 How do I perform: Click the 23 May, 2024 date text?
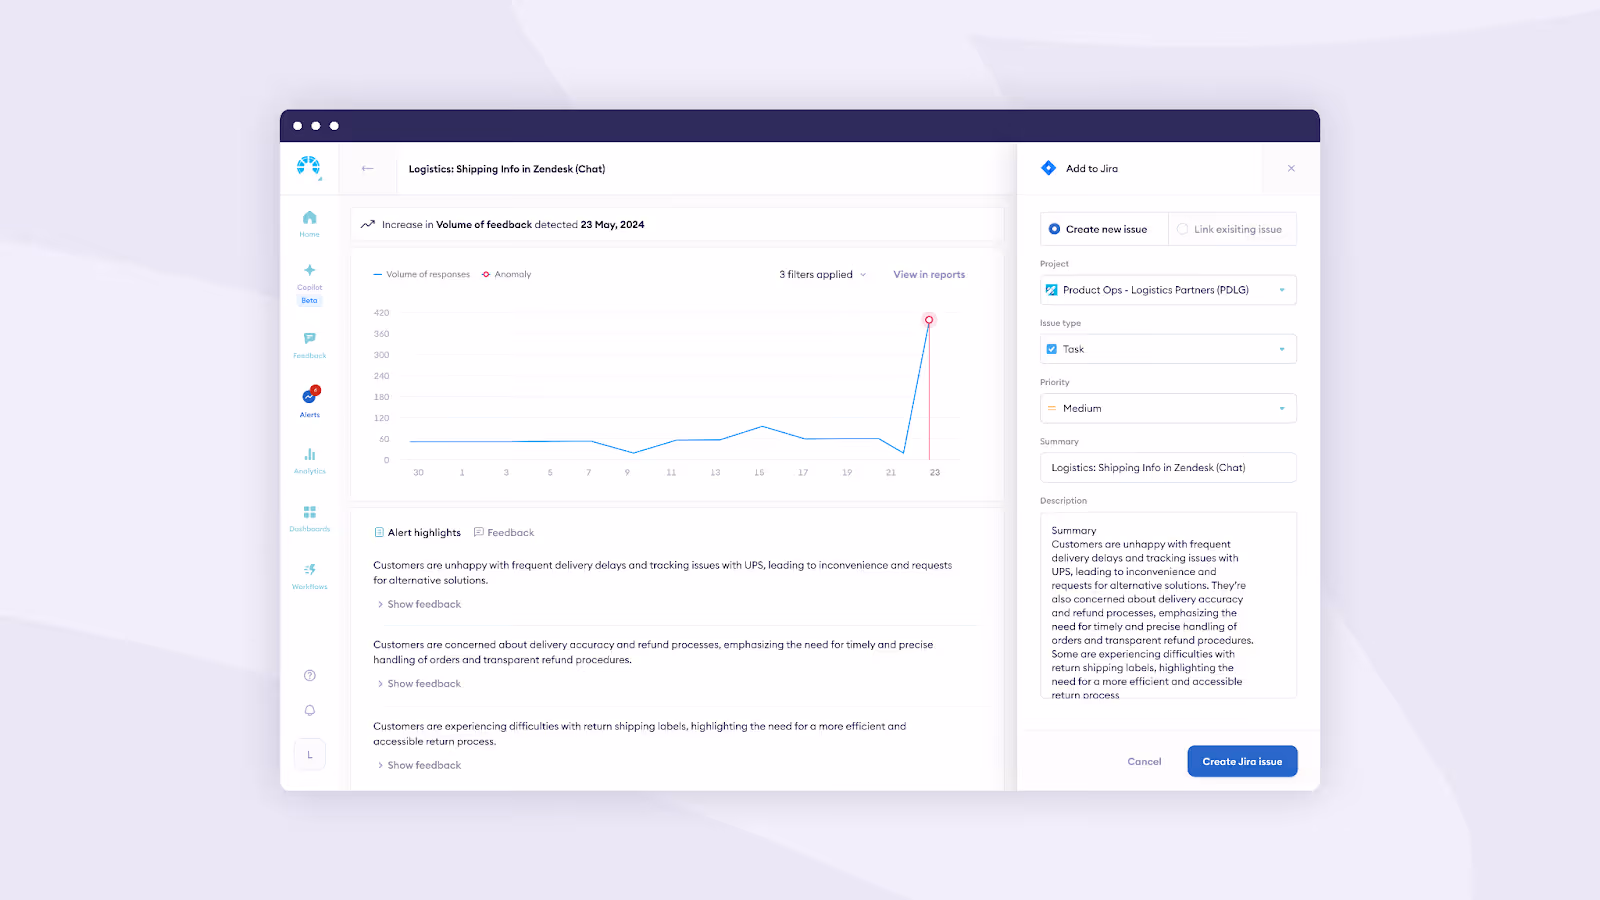pos(613,225)
